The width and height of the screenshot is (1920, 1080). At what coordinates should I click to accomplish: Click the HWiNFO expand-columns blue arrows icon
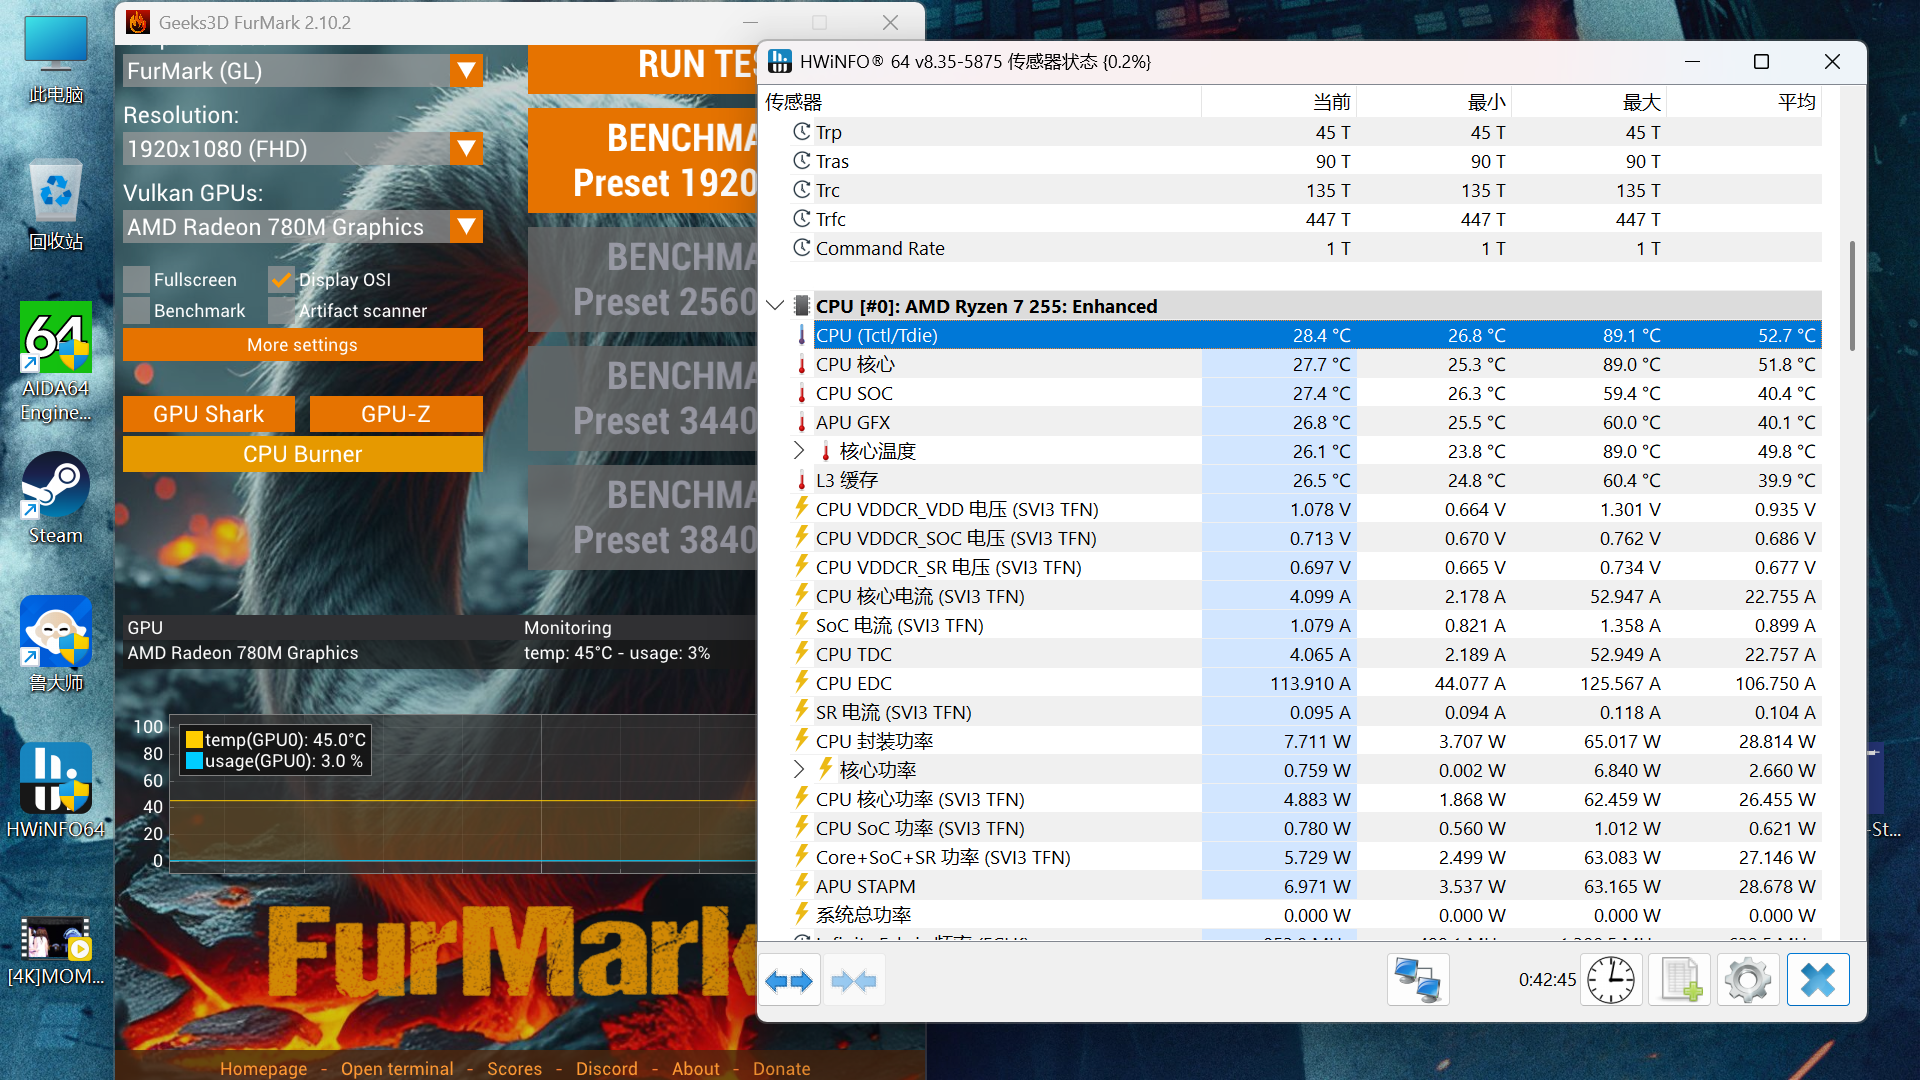(x=789, y=980)
